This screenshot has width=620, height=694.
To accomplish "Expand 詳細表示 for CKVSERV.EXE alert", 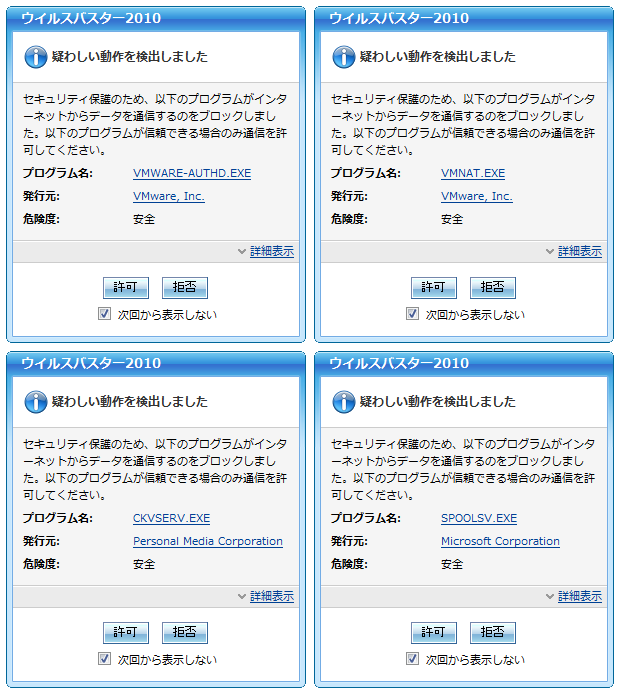I will click(x=271, y=596).
